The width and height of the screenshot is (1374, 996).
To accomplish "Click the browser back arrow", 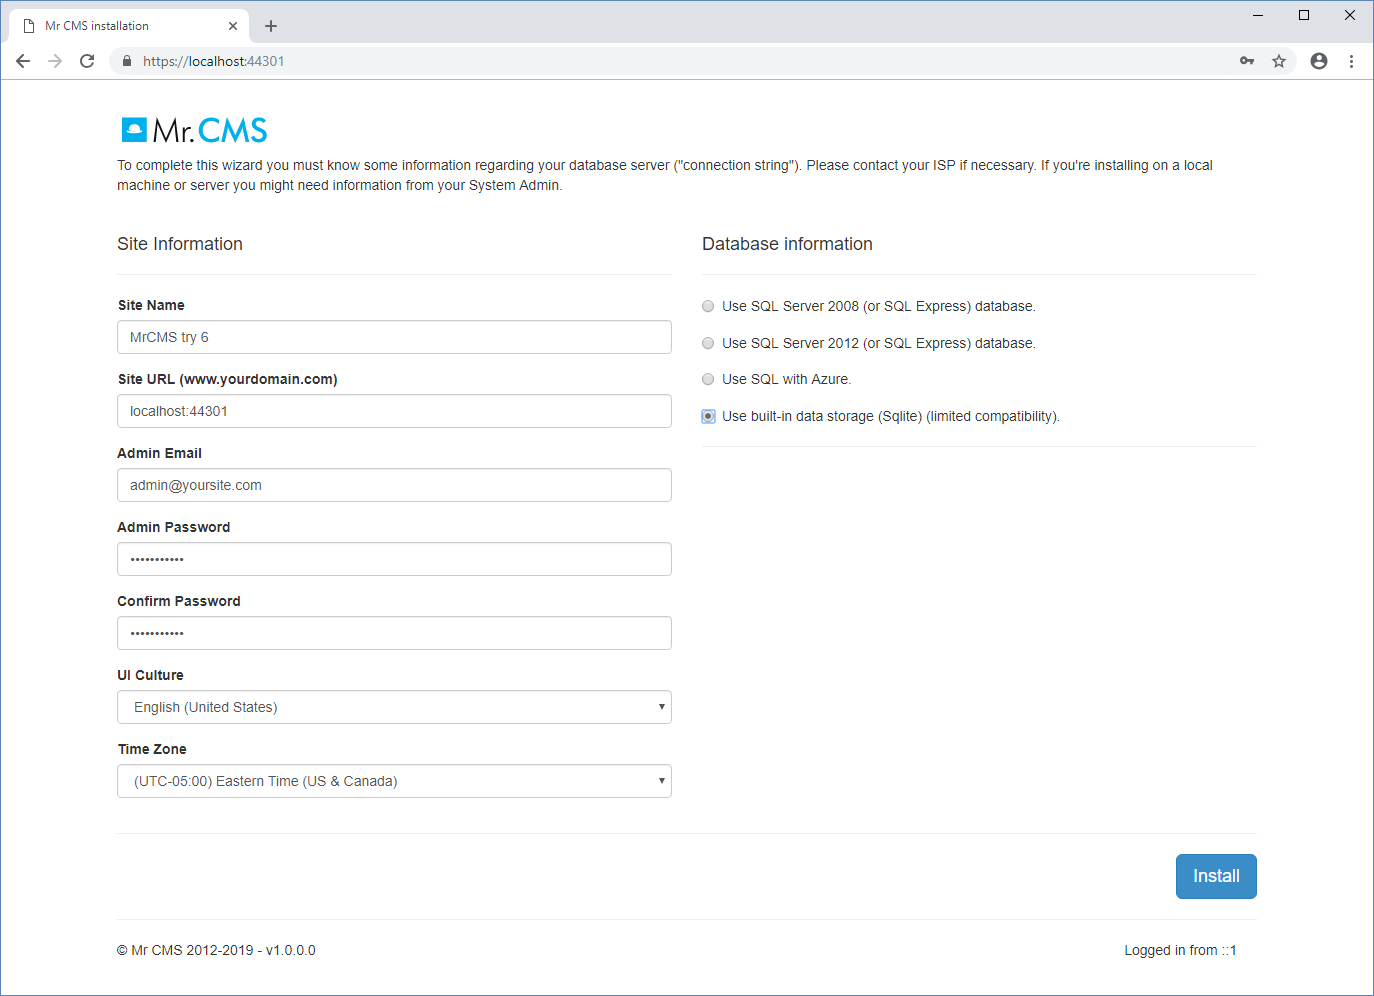I will pyautogui.click(x=23, y=61).
